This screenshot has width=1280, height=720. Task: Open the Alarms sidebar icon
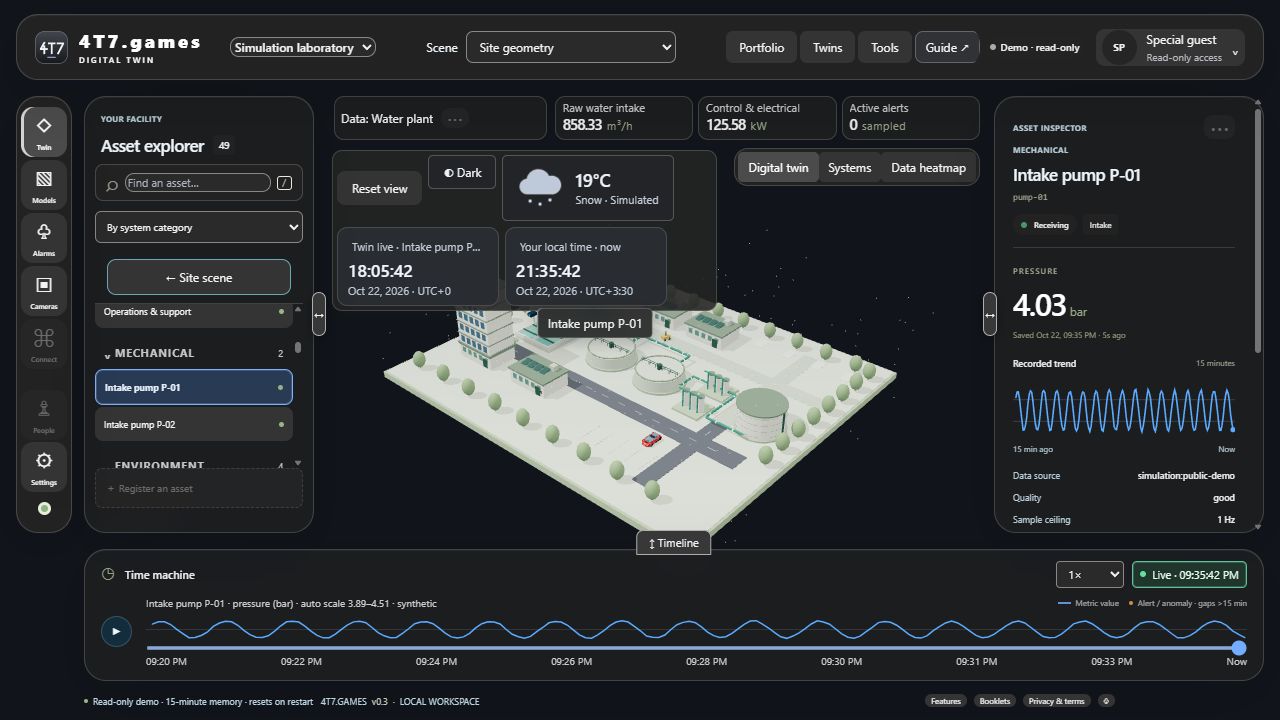[44, 238]
